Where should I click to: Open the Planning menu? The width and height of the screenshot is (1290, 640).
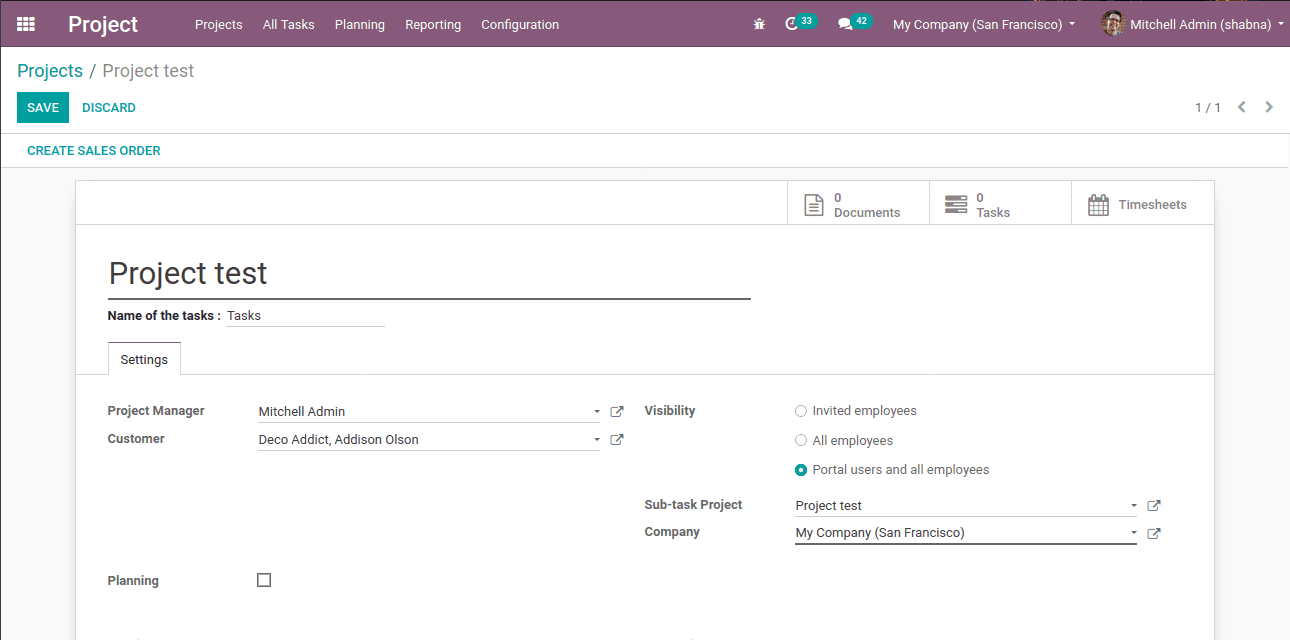pyautogui.click(x=360, y=24)
